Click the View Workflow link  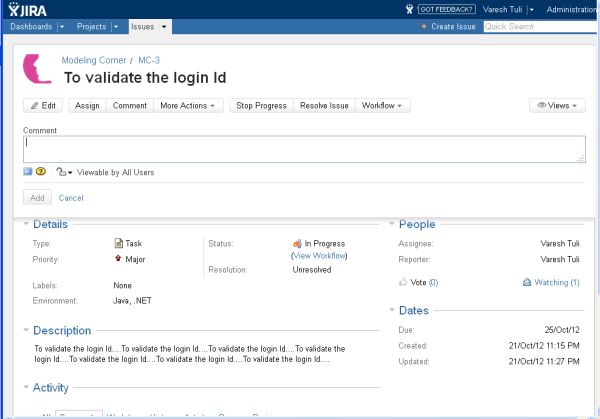point(319,256)
